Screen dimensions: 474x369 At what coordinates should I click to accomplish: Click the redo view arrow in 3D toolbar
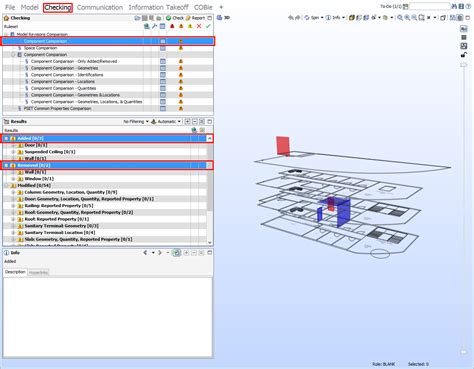tap(298, 18)
